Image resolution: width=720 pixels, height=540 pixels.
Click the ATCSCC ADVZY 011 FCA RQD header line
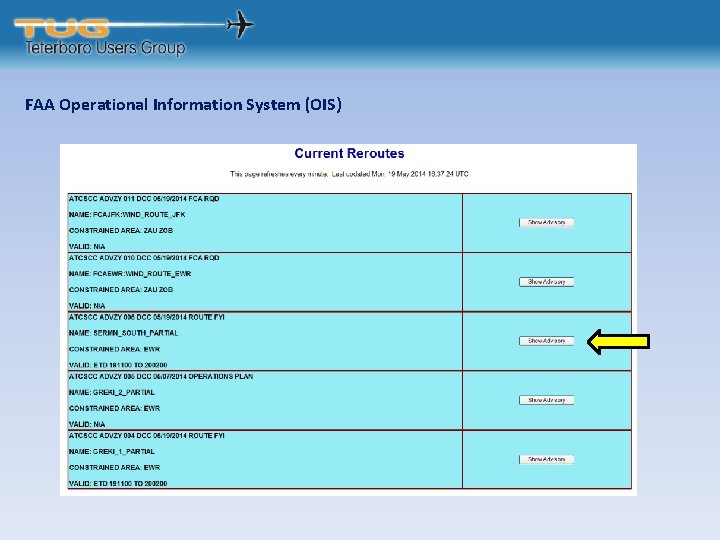144,199
